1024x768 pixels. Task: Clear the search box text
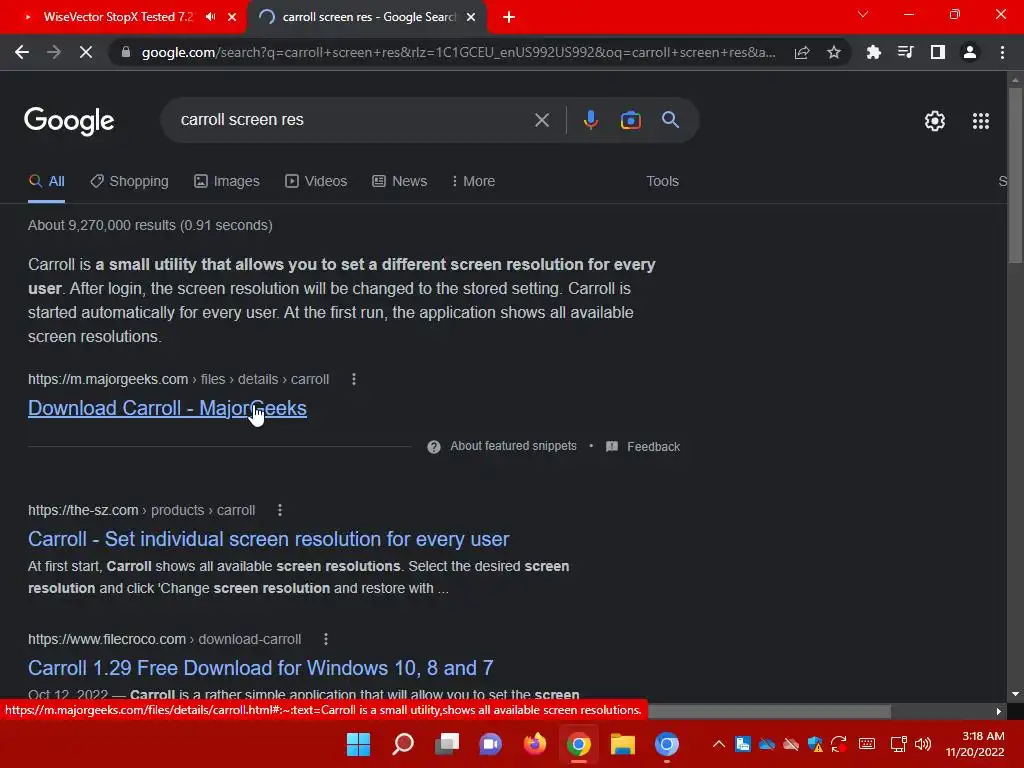pyautogui.click(x=542, y=120)
